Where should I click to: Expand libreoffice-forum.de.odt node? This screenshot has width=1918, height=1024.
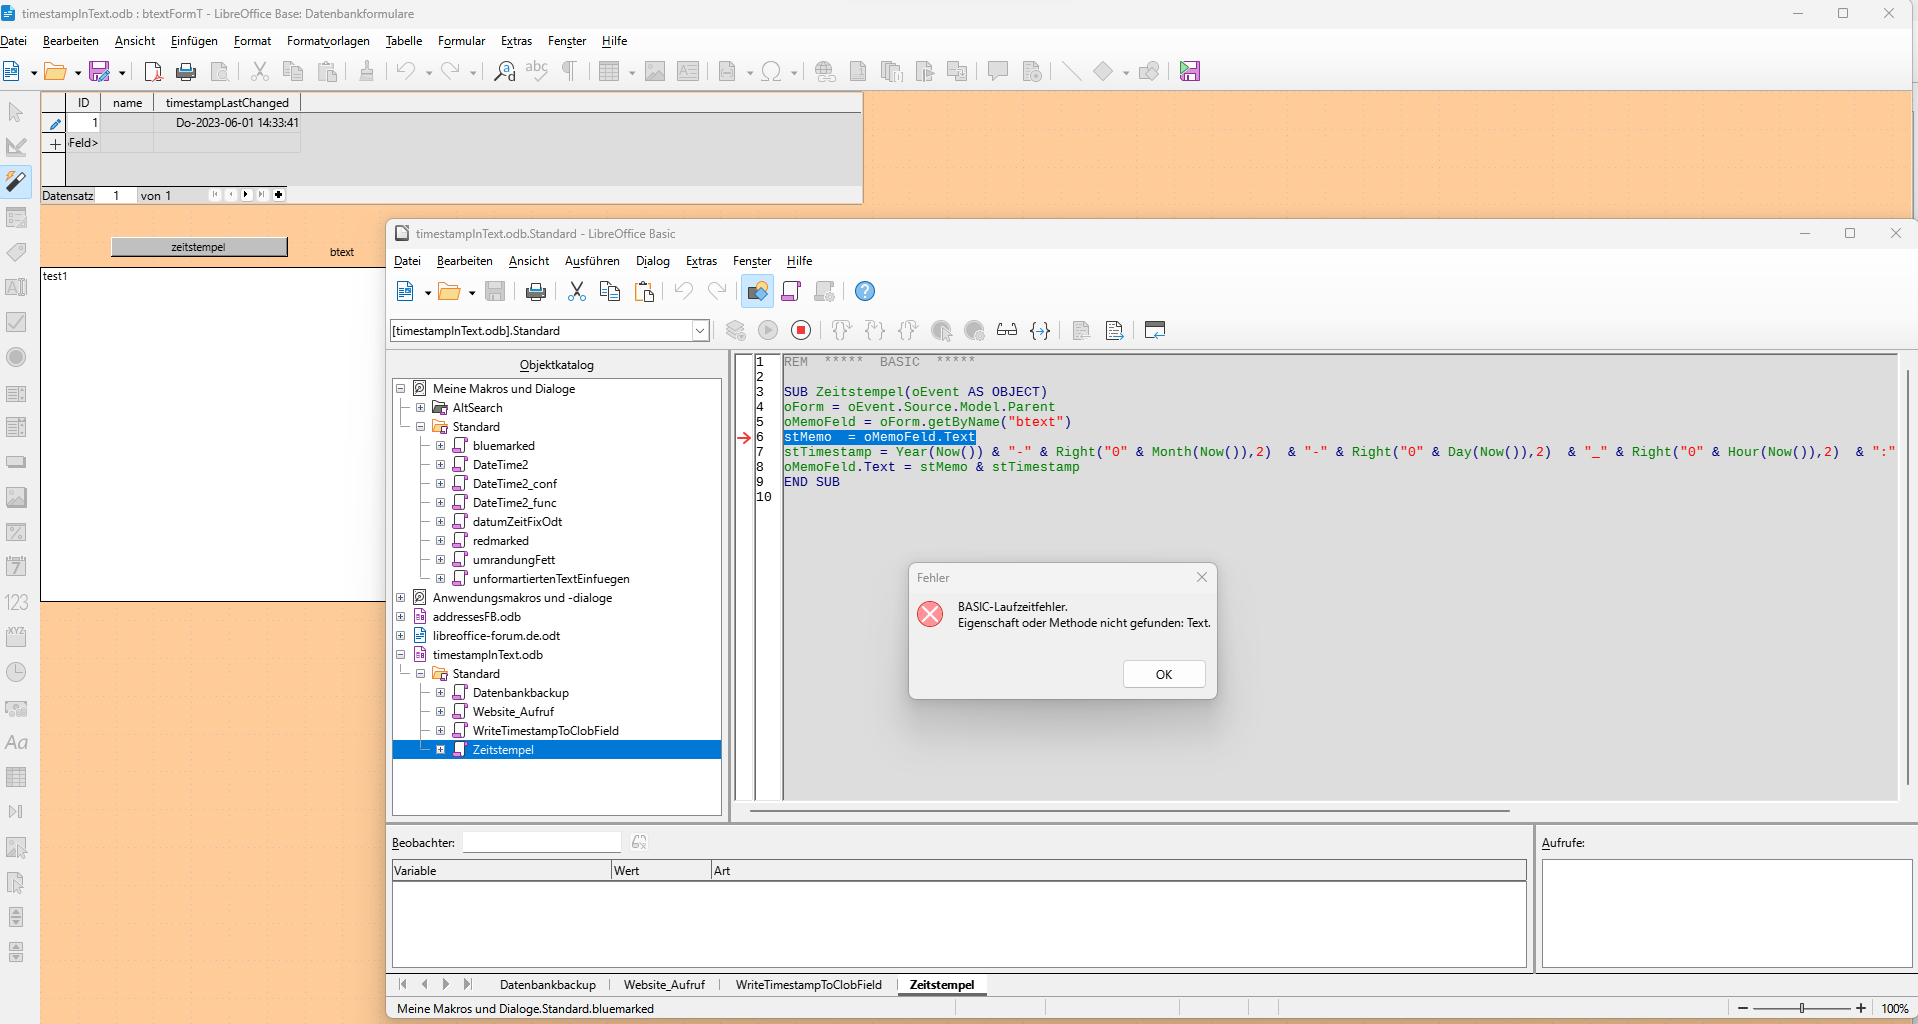401,636
